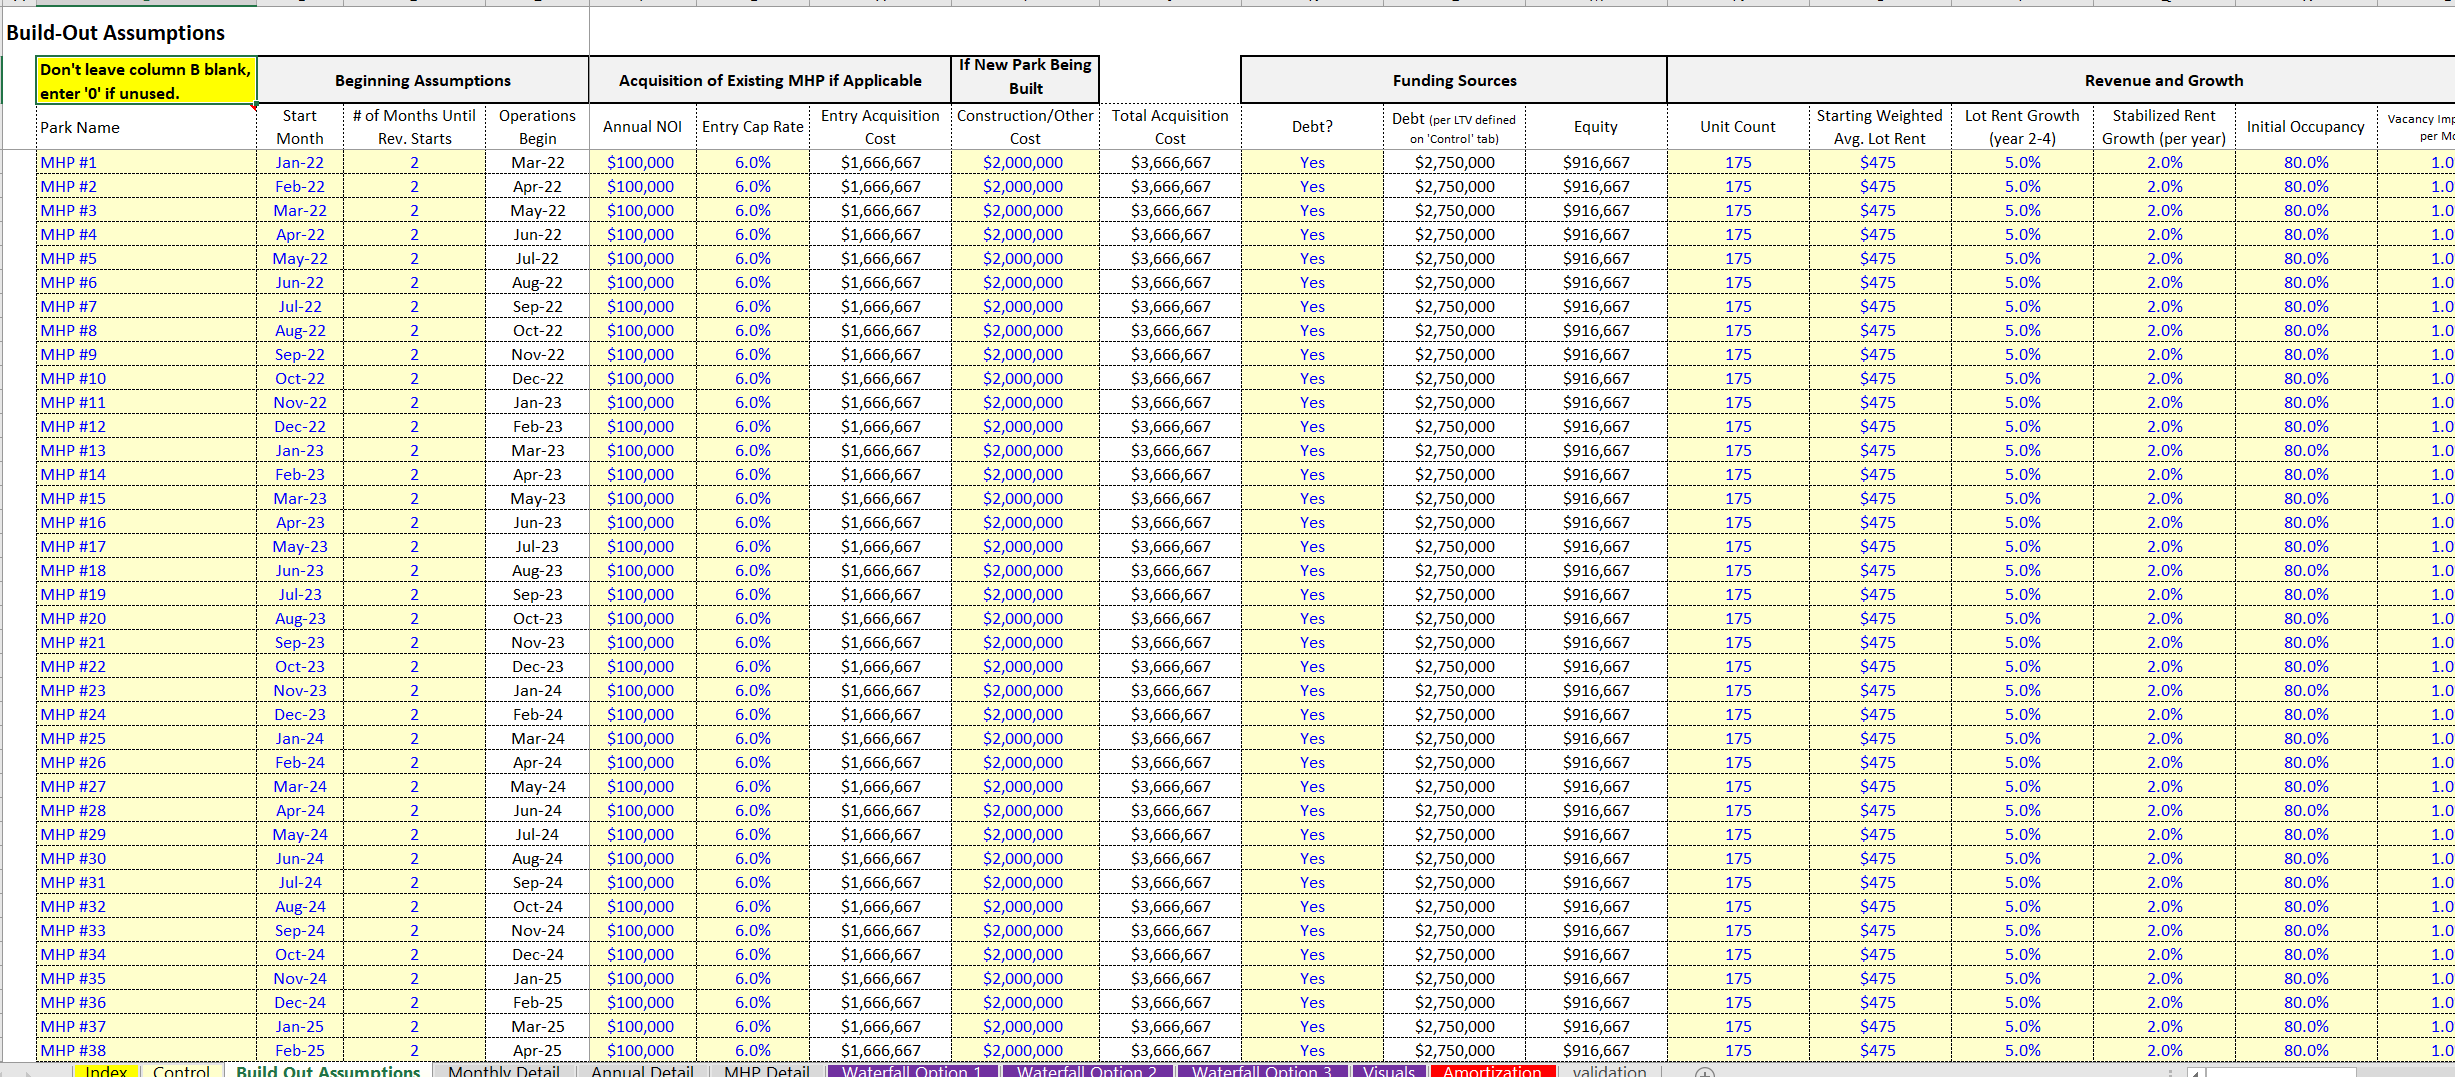Viewport: 2455px width, 1077px height.
Task: Click Operations Begin Dec-22 for MHP #10
Action: [x=537, y=378]
